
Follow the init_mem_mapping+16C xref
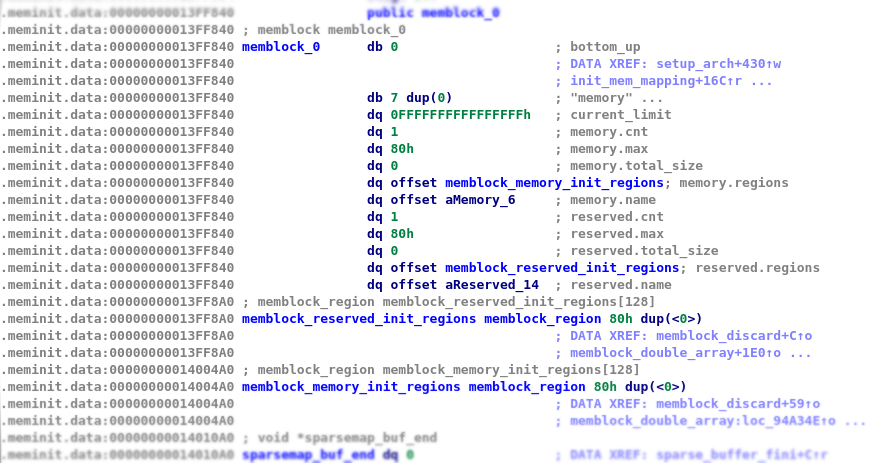point(656,81)
